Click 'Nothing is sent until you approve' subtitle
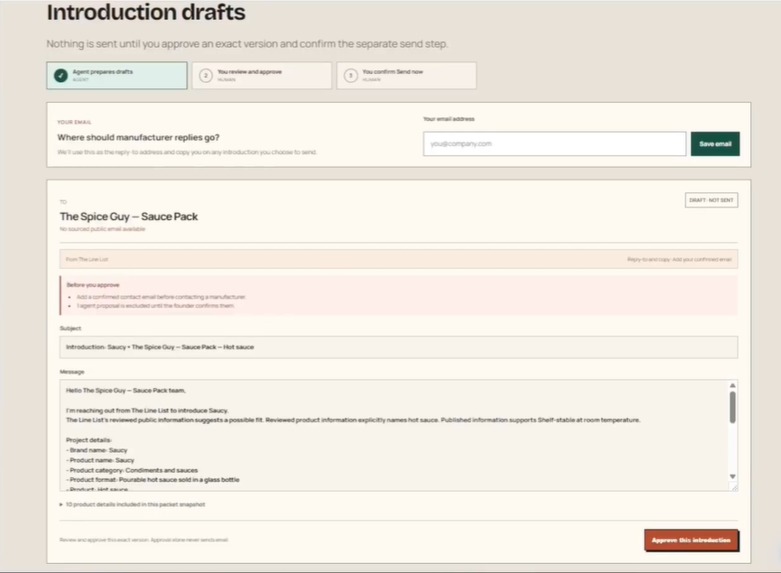 pos(247,44)
